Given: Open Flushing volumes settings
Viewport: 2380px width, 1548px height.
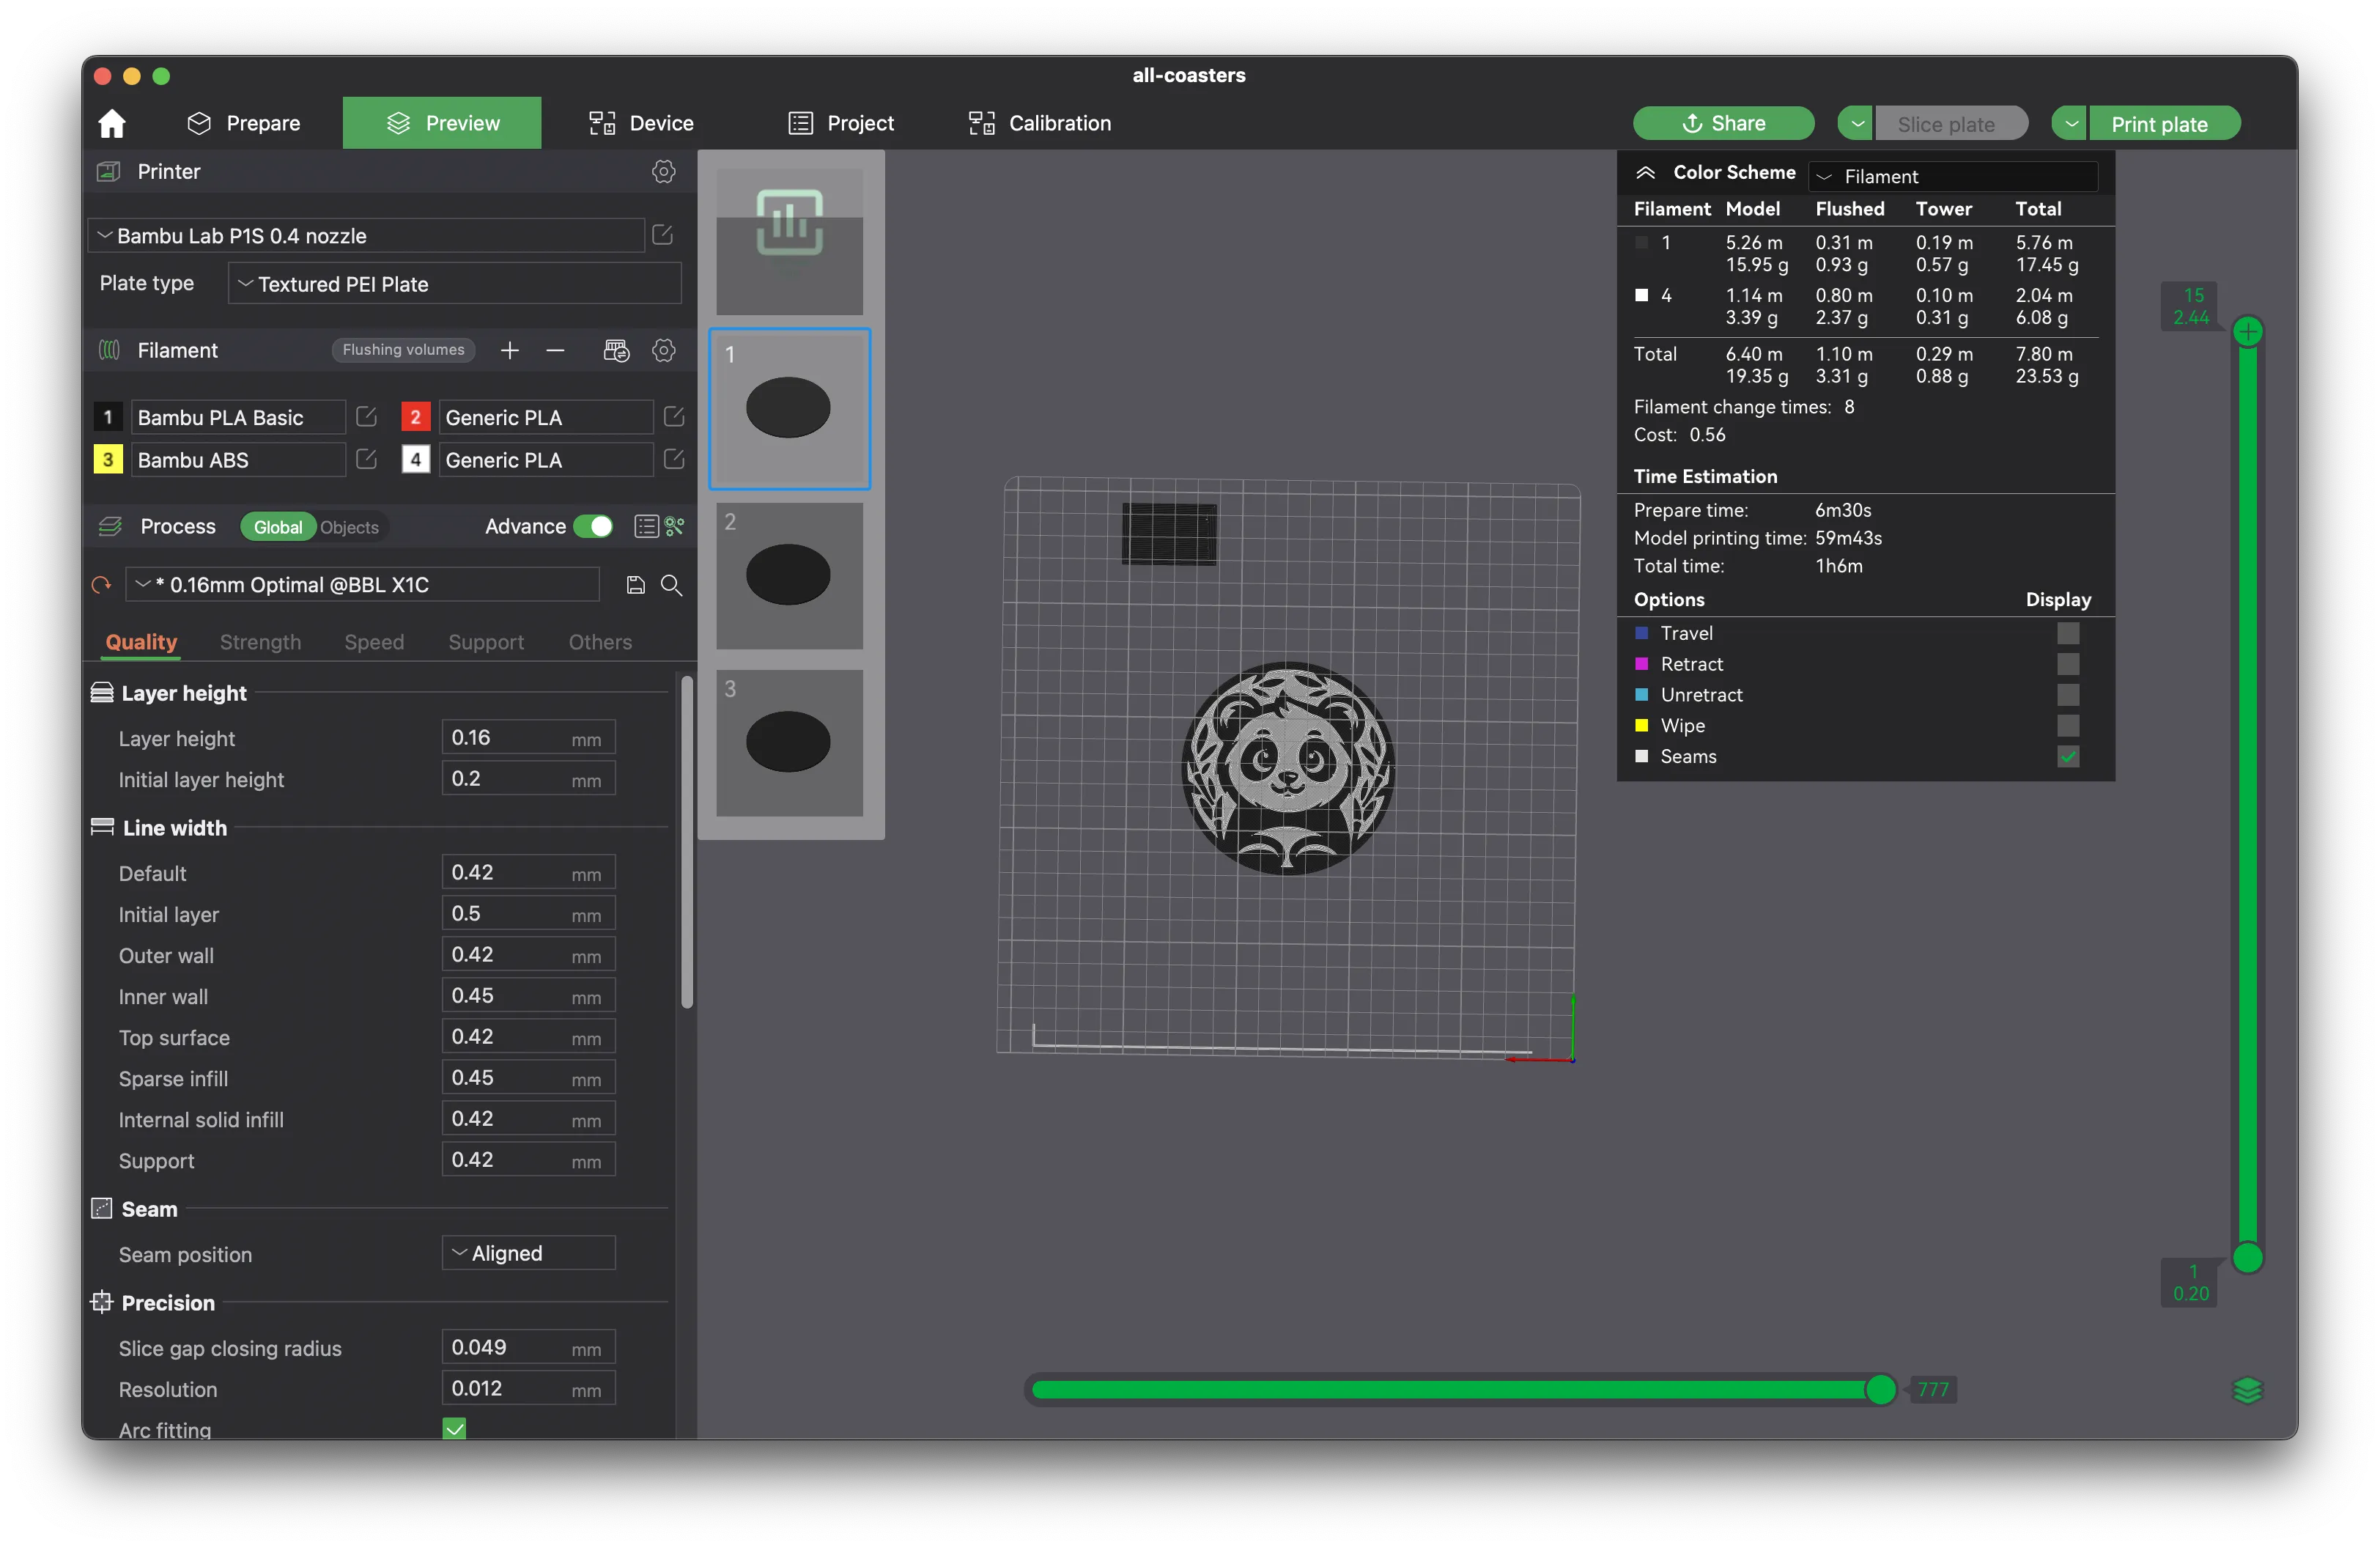Looking at the screenshot, I should (x=403, y=350).
